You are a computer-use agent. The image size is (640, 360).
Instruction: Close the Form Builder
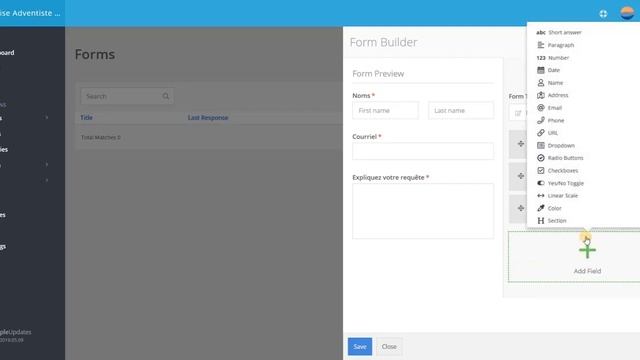tap(389, 347)
